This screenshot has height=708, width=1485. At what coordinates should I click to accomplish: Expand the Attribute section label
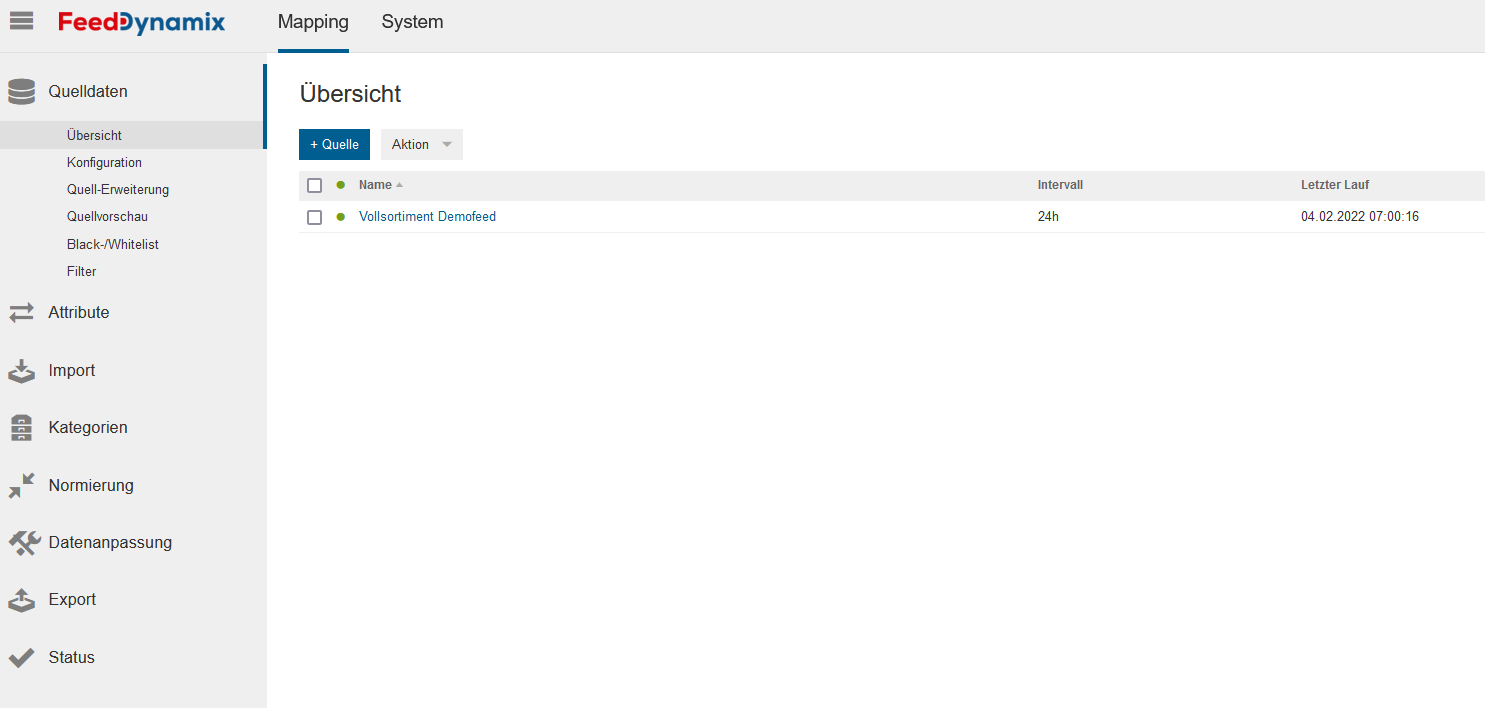pyautogui.click(x=79, y=313)
